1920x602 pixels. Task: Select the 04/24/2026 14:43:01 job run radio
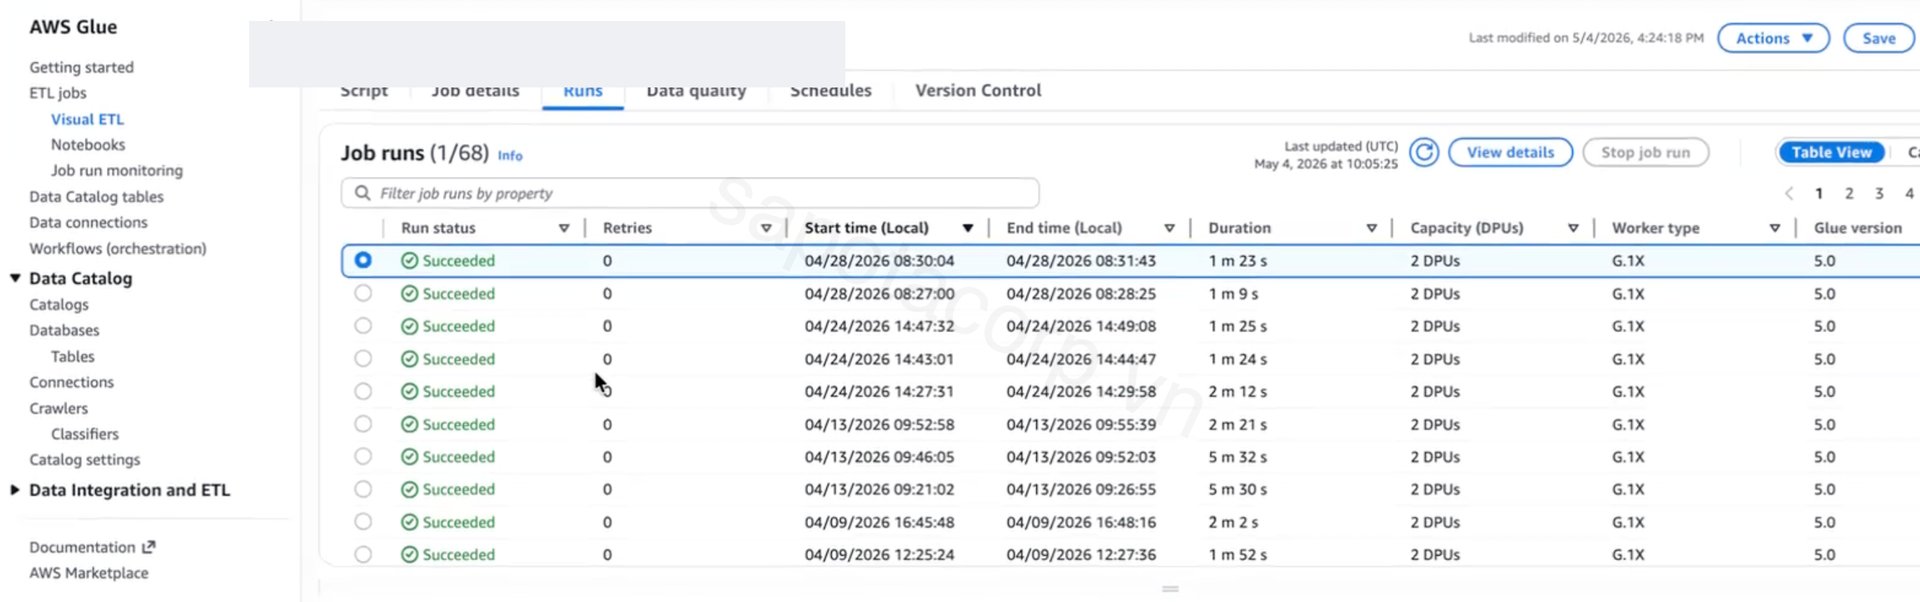tap(363, 358)
